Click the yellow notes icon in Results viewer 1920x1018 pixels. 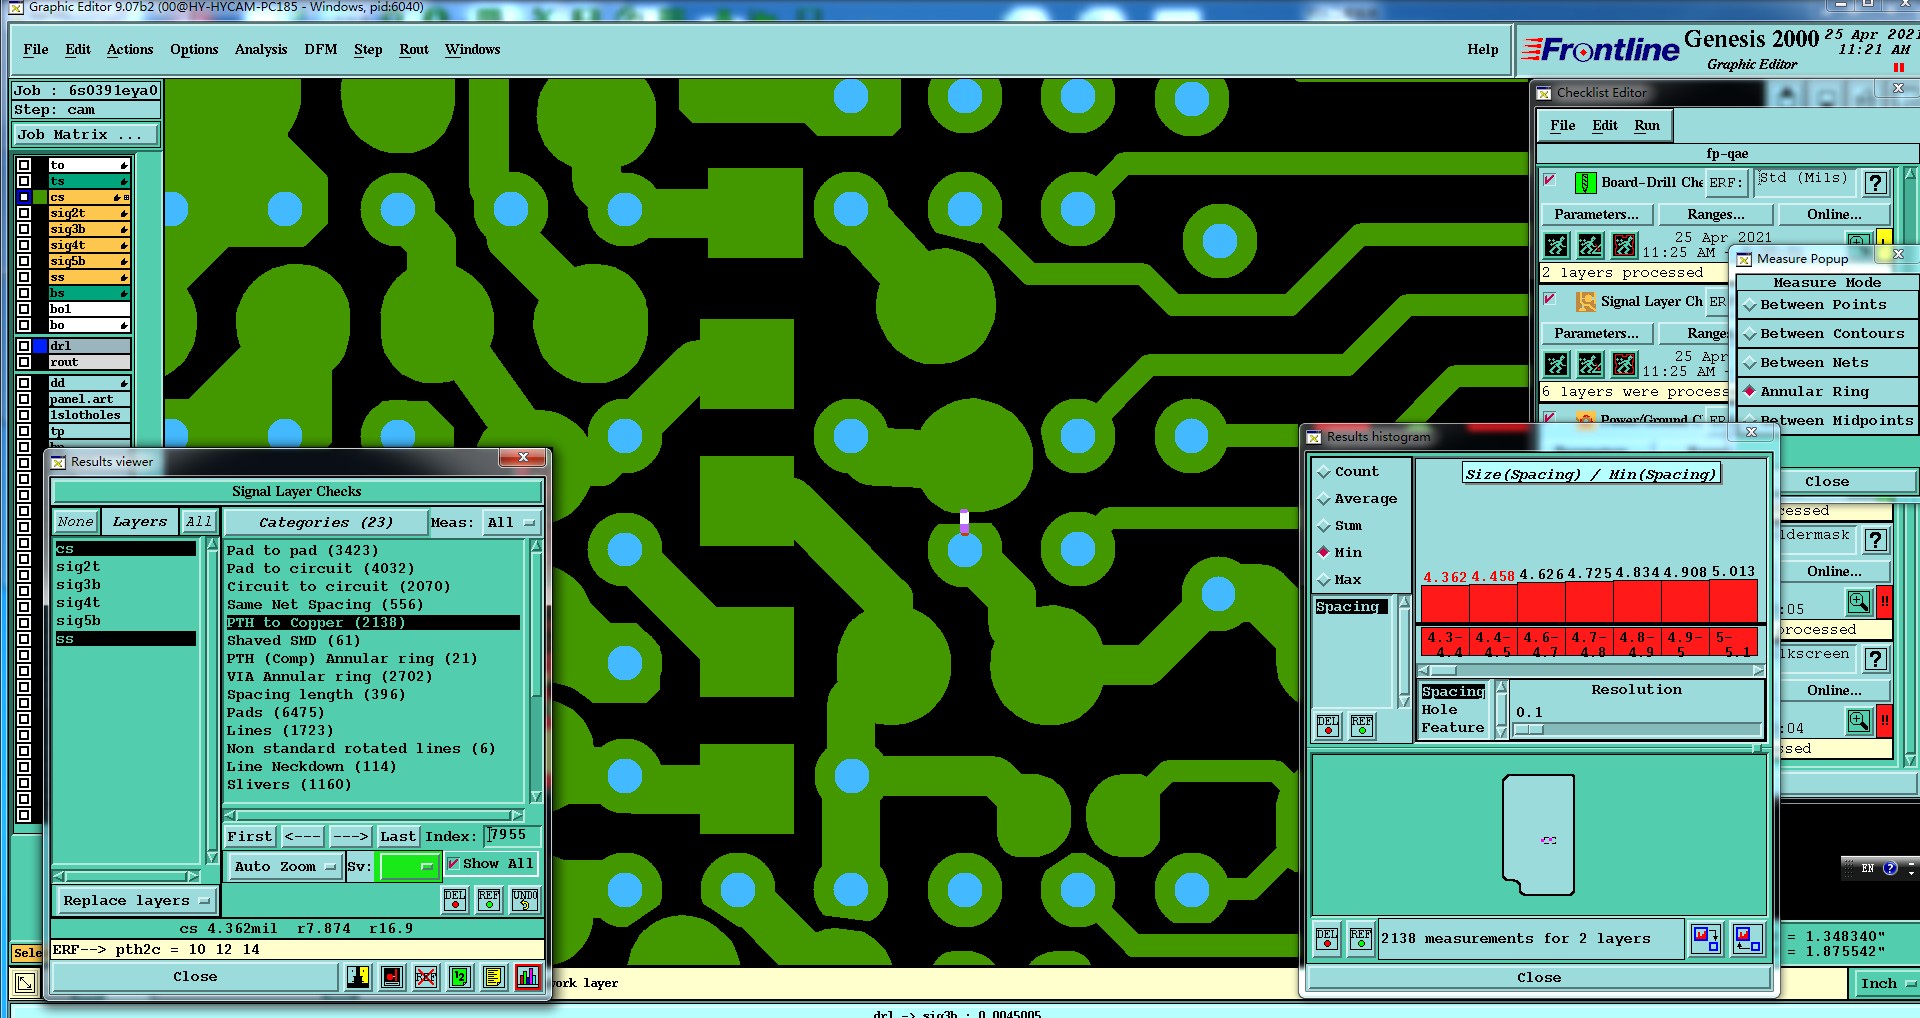pos(493,977)
